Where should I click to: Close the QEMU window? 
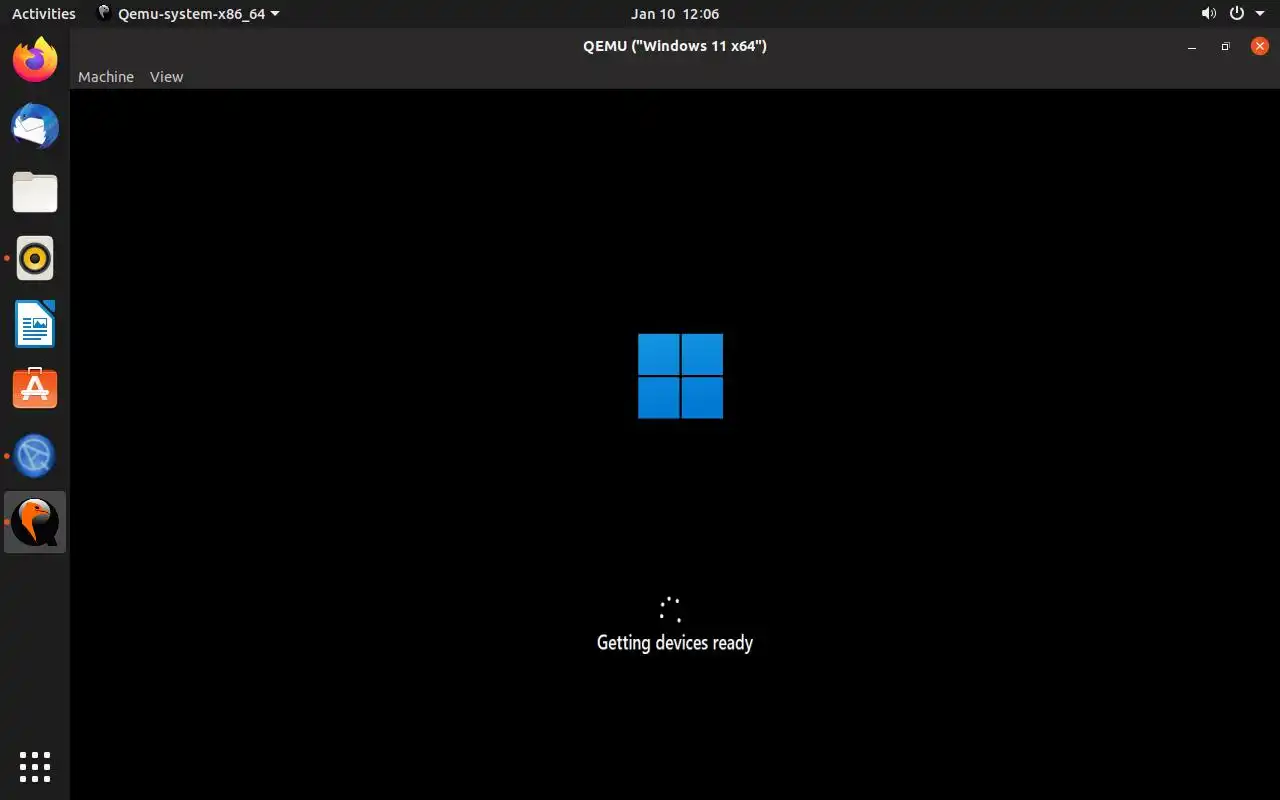[x=1260, y=46]
